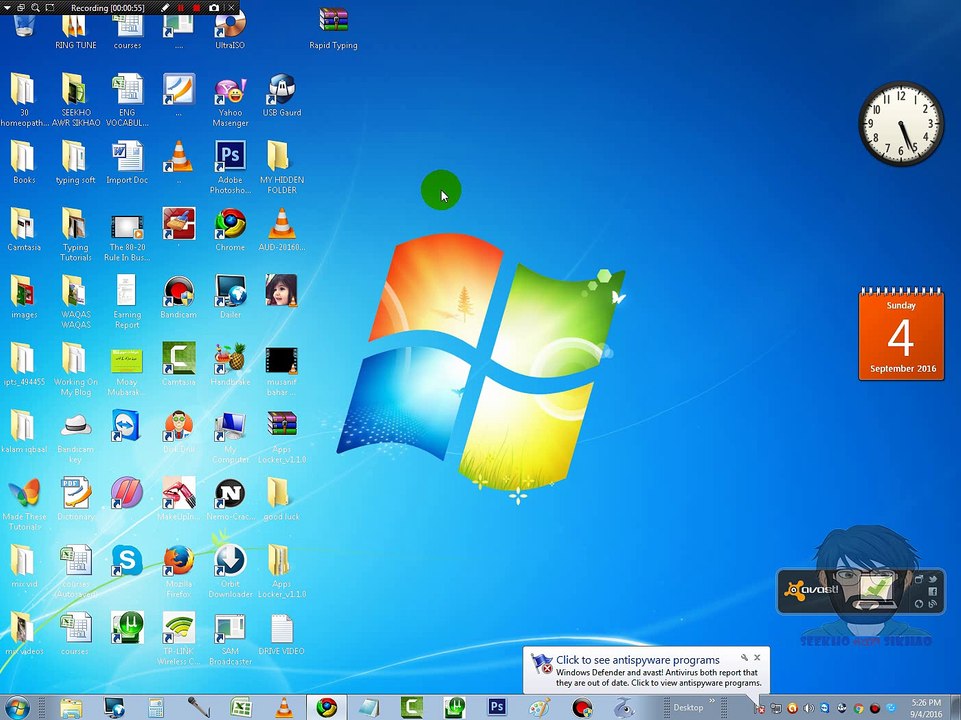
Task: Open the USB Guard desktop shortcut
Action: (x=281, y=90)
